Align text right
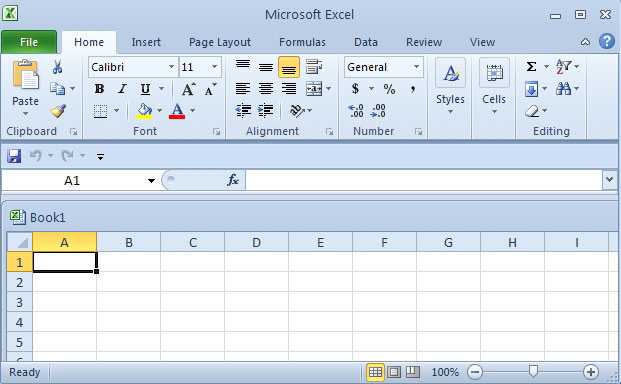This screenshot has width=621, height=384. pos(289,89)
